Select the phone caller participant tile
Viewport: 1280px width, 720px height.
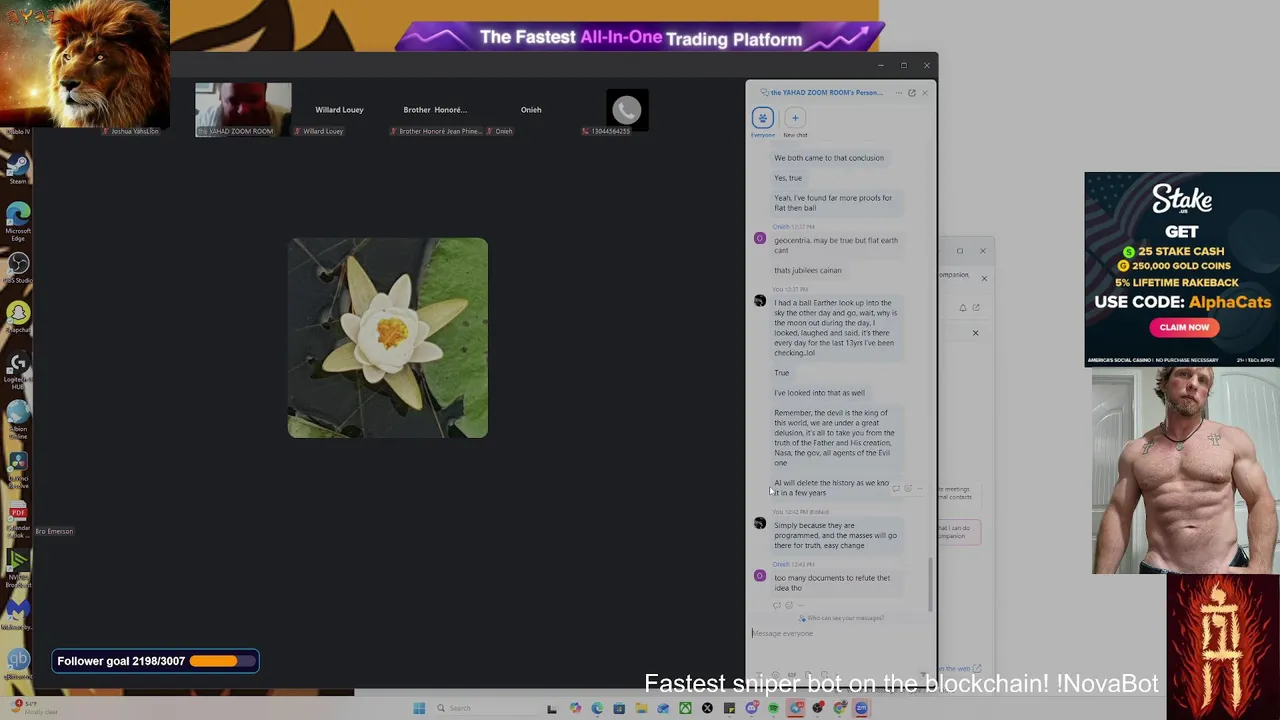(x=627, y=110)
